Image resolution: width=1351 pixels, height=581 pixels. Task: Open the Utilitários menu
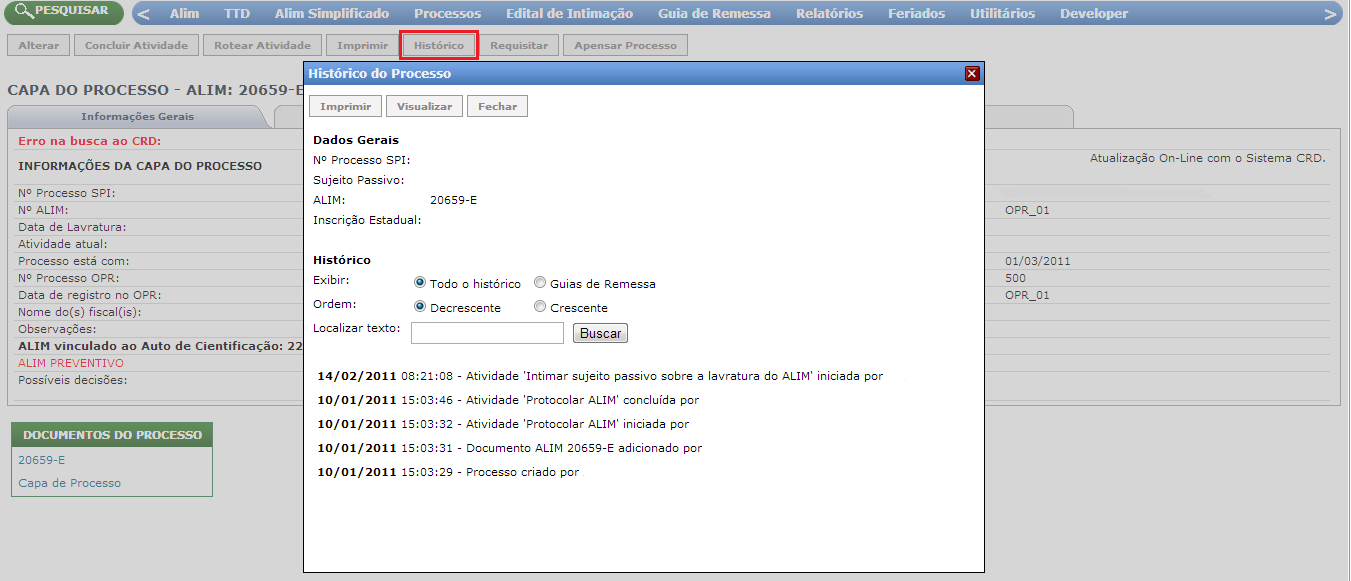coord(1002,14)
